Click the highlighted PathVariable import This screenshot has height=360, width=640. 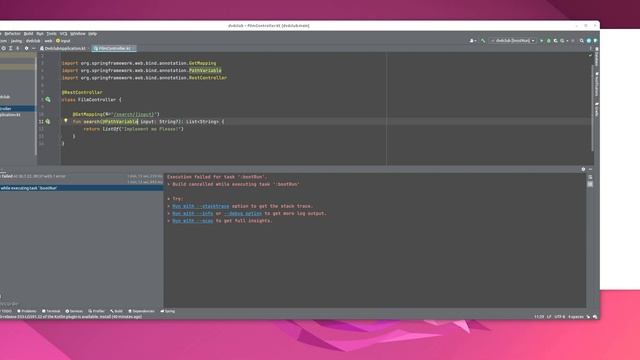pos(205,71)
